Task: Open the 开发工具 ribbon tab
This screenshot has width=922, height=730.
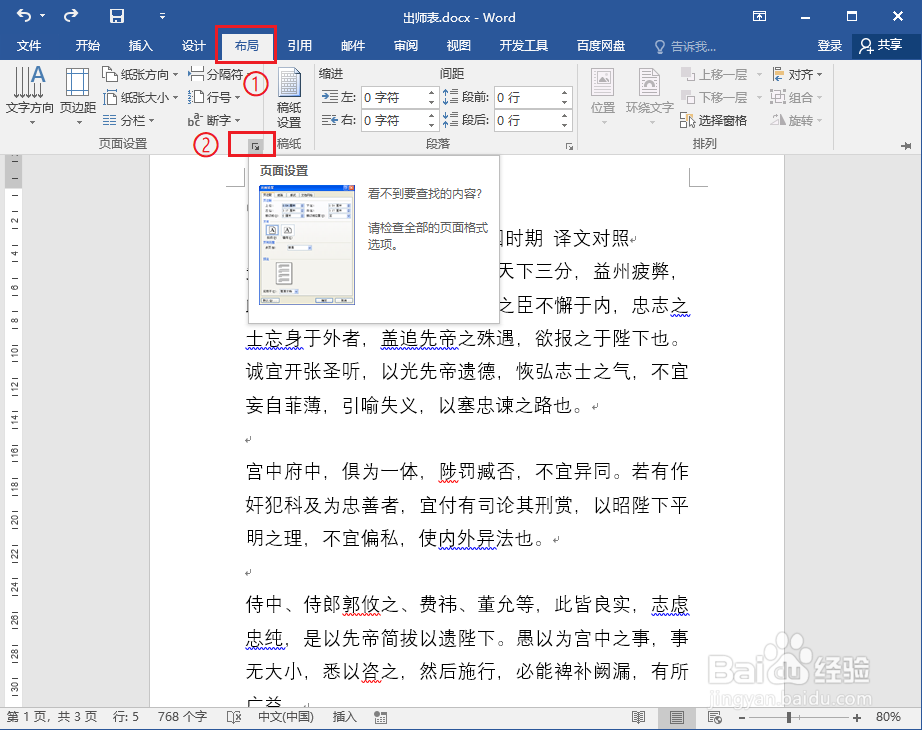Action: coord(525,45)
